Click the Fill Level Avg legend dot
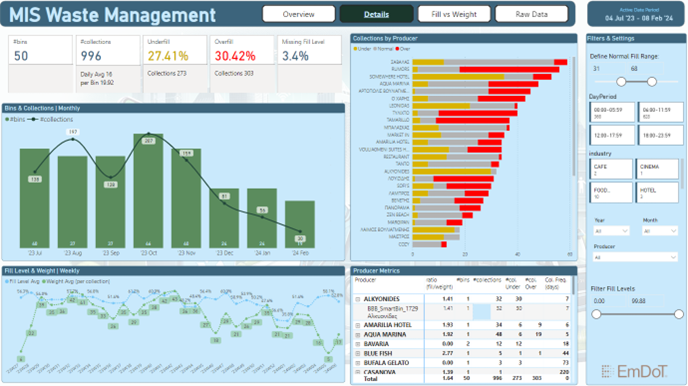 [7, 282]
